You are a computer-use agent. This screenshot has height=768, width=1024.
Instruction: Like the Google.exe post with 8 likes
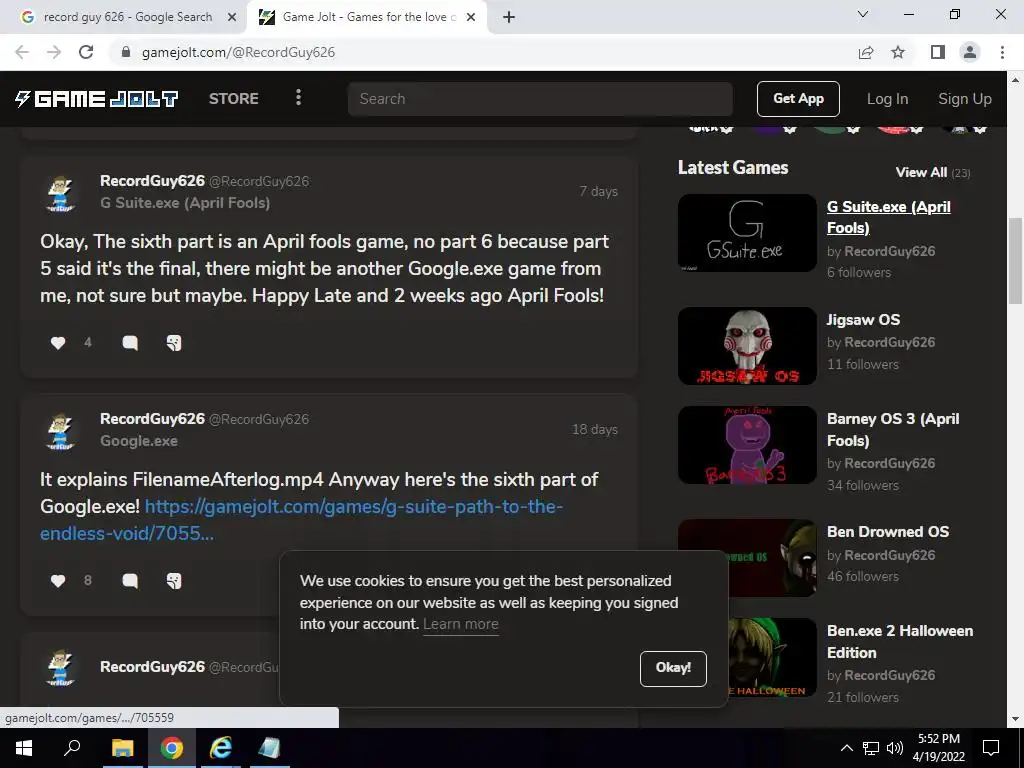tap(58, 581)
